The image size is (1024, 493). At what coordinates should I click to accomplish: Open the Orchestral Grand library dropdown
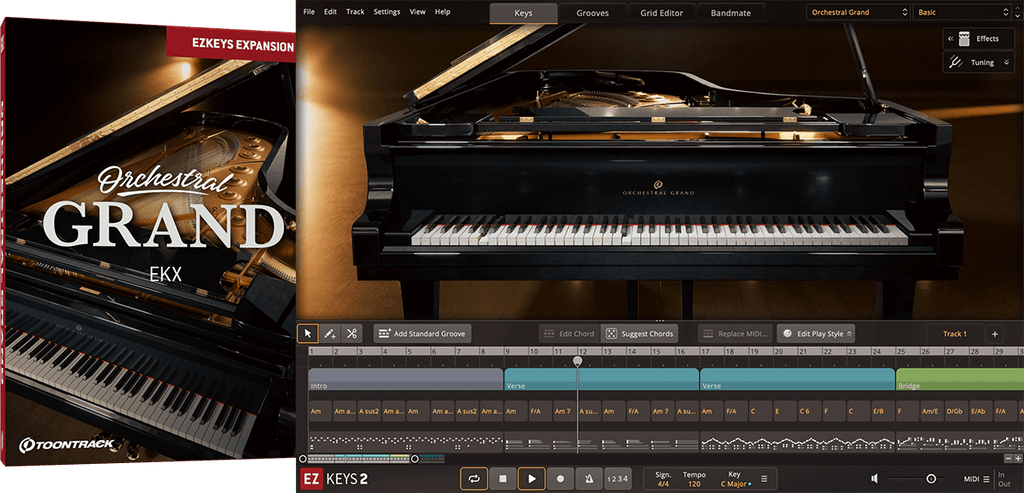point(858,12)
